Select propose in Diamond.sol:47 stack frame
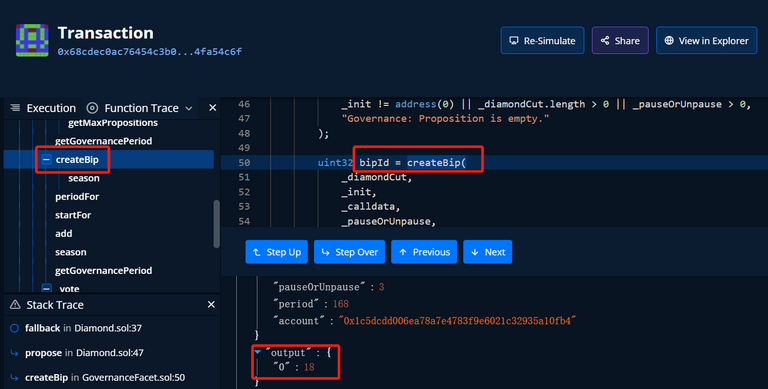 pyautogui.click(x=84, y=353)
